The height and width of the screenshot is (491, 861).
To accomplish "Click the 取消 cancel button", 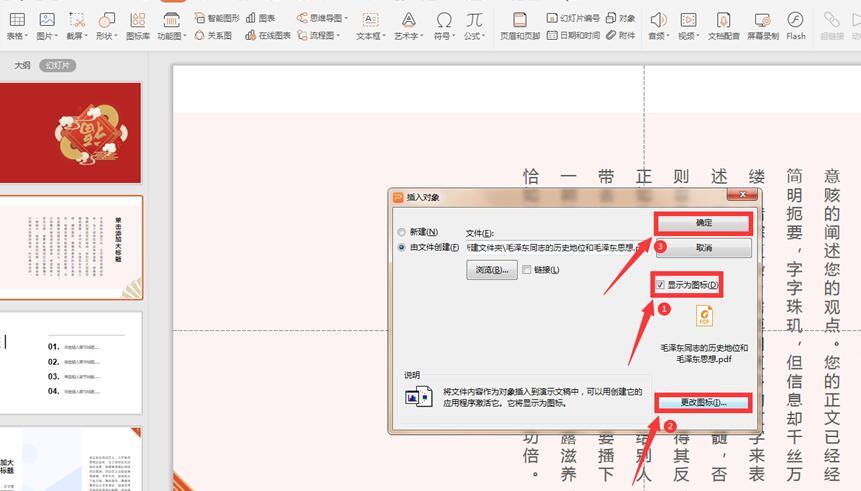I will [703, 248].
